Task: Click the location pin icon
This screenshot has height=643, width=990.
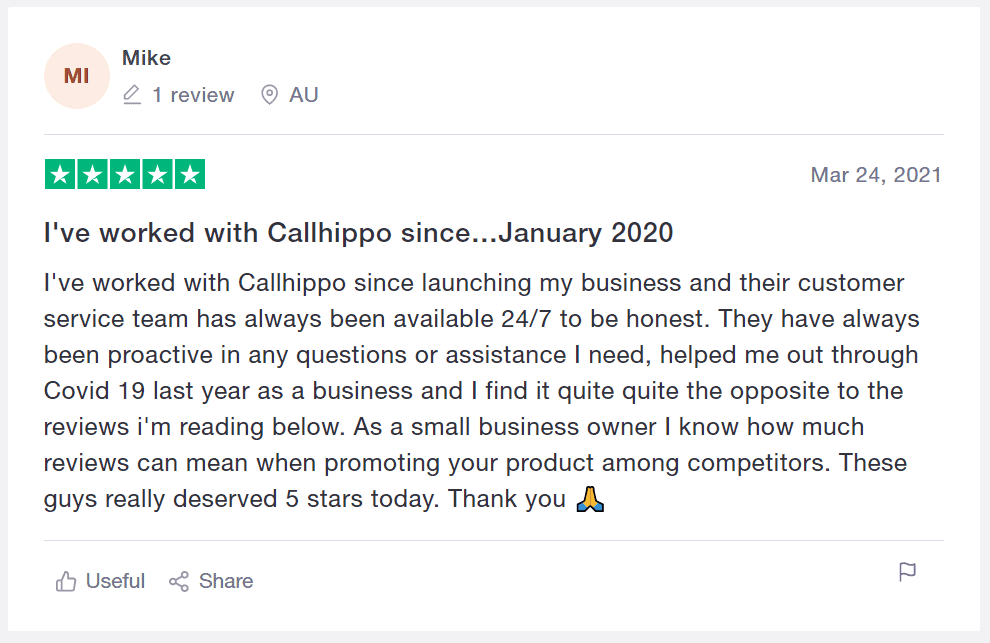Action: point(270,95)
